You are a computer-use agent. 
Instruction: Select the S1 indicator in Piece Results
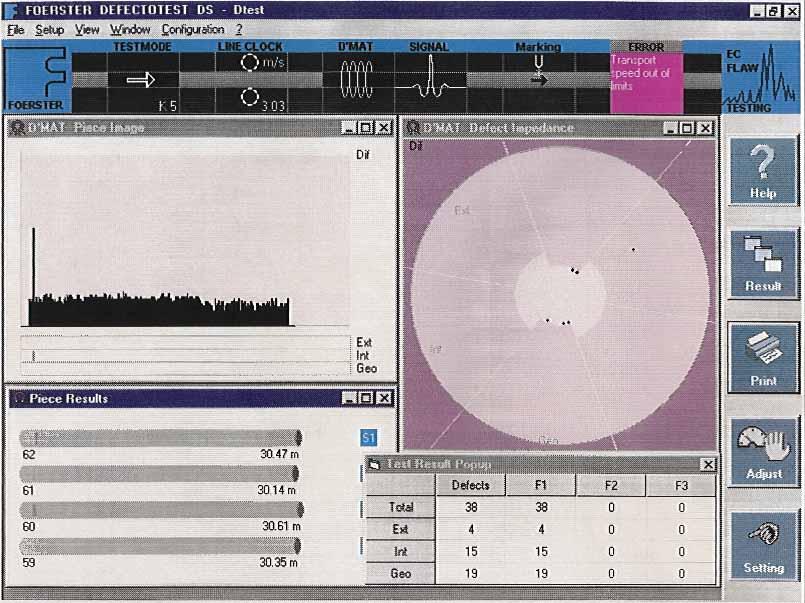coord(369,438)
